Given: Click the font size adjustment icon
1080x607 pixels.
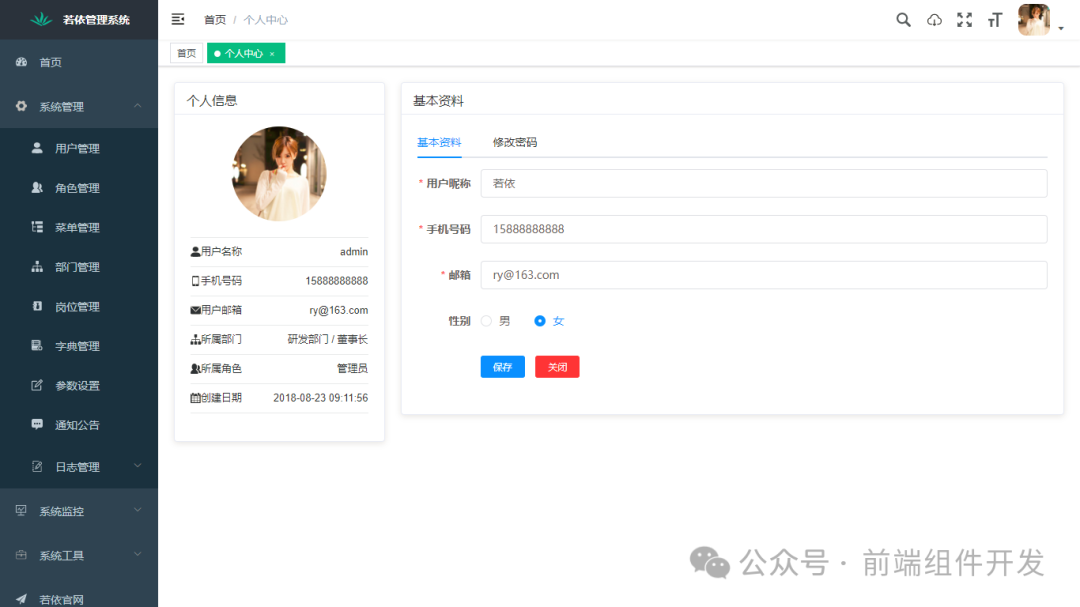Looking at the screenshot, I should click(x=994, y=19).
